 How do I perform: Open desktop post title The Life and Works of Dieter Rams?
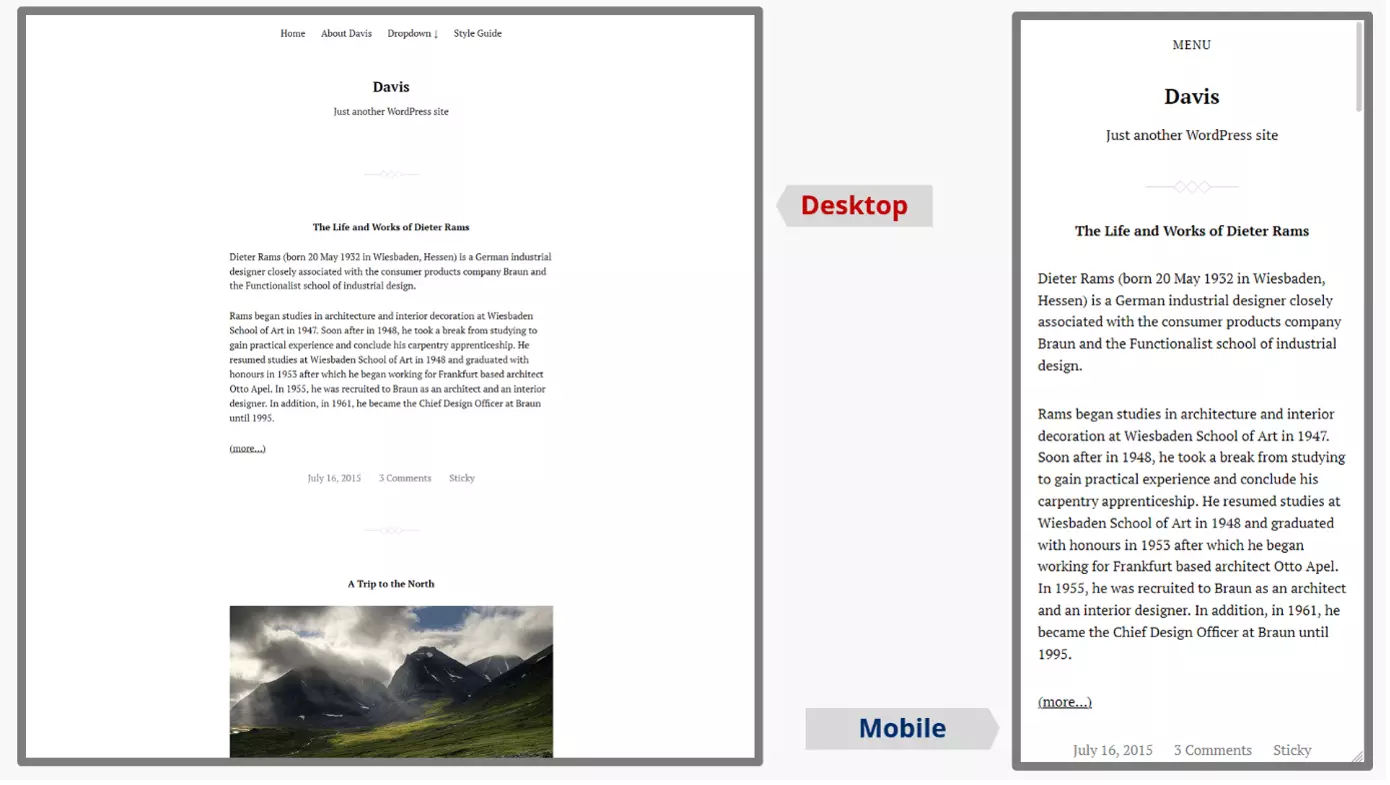(x=391, y=227)
